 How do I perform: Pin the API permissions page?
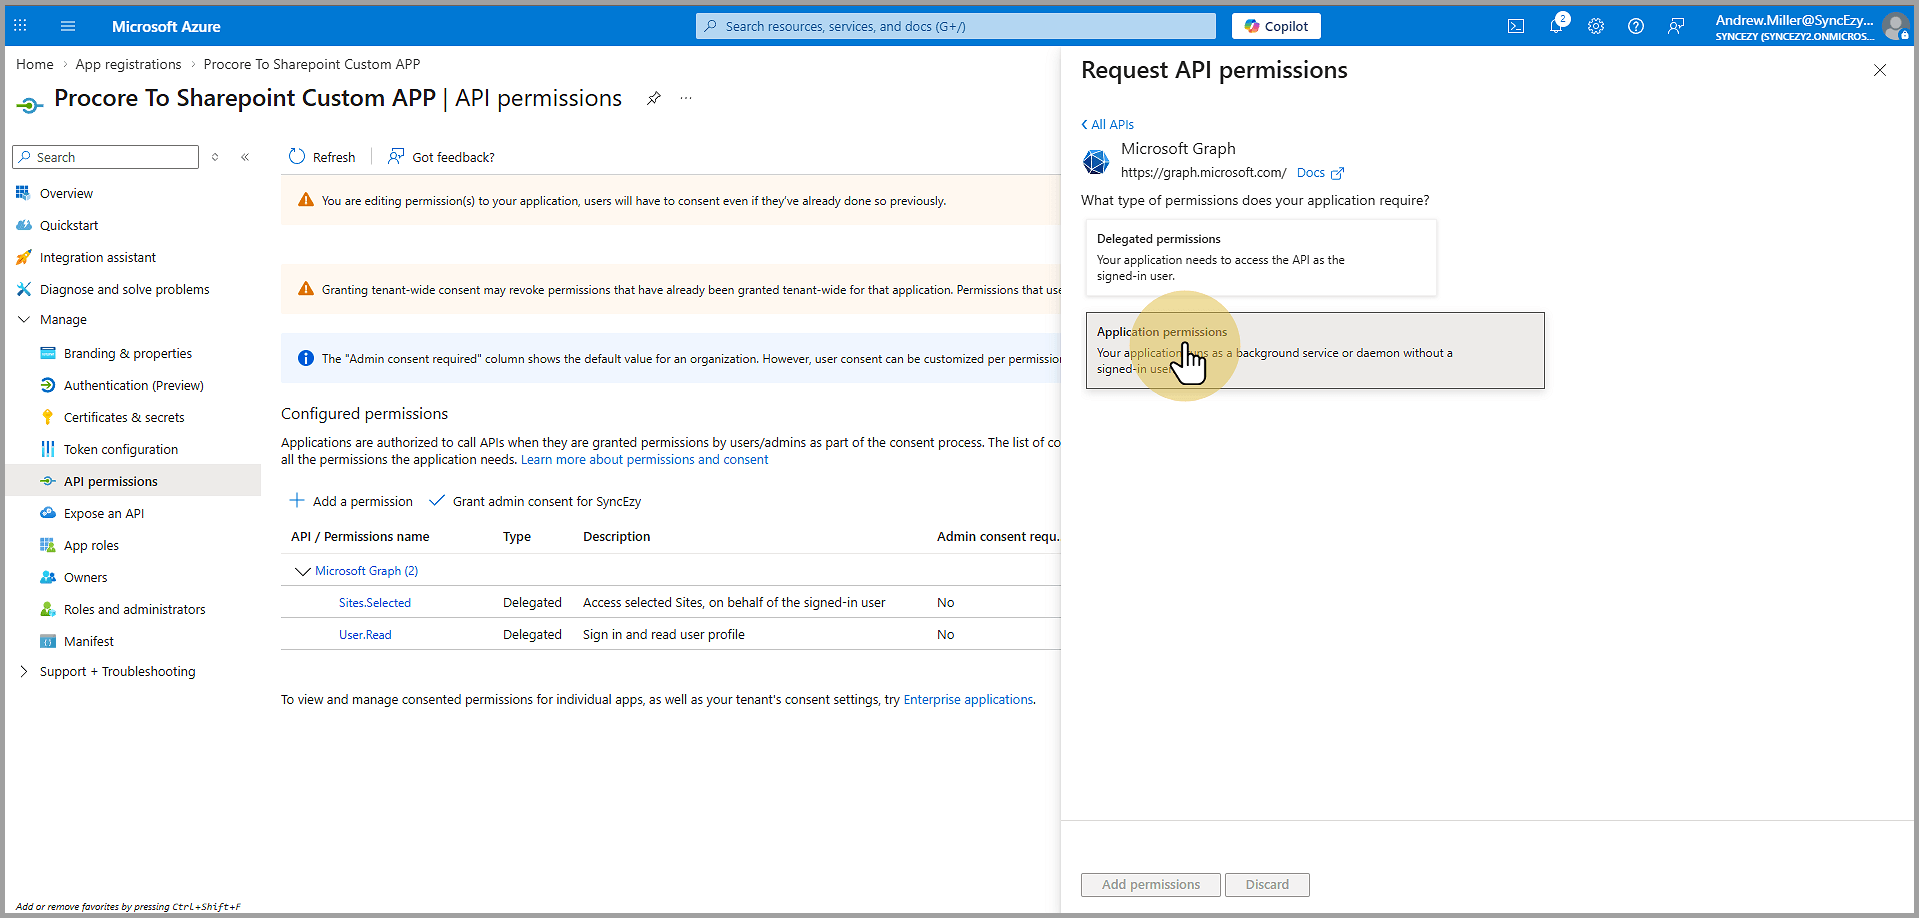click(653, 98)
